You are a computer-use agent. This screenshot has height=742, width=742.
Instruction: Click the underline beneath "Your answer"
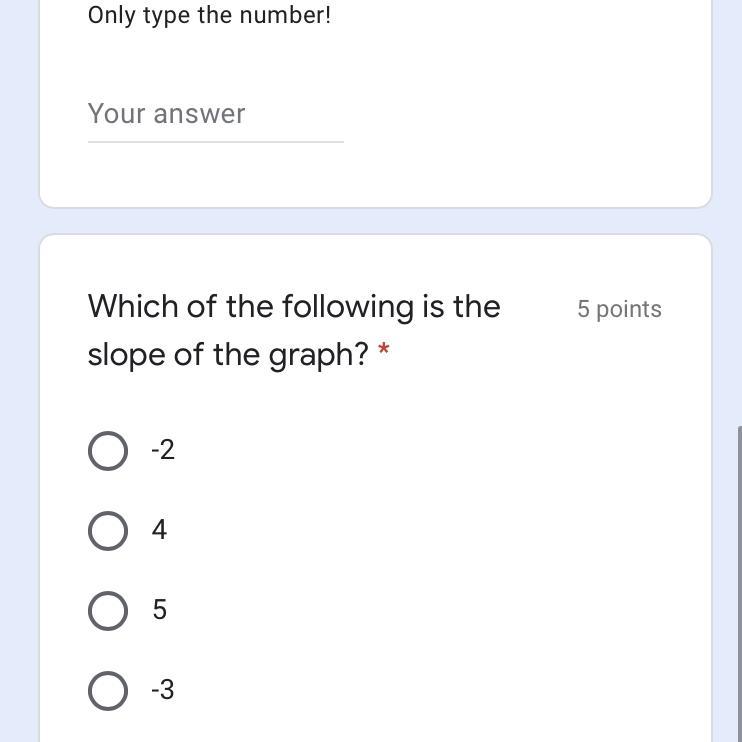215,142
